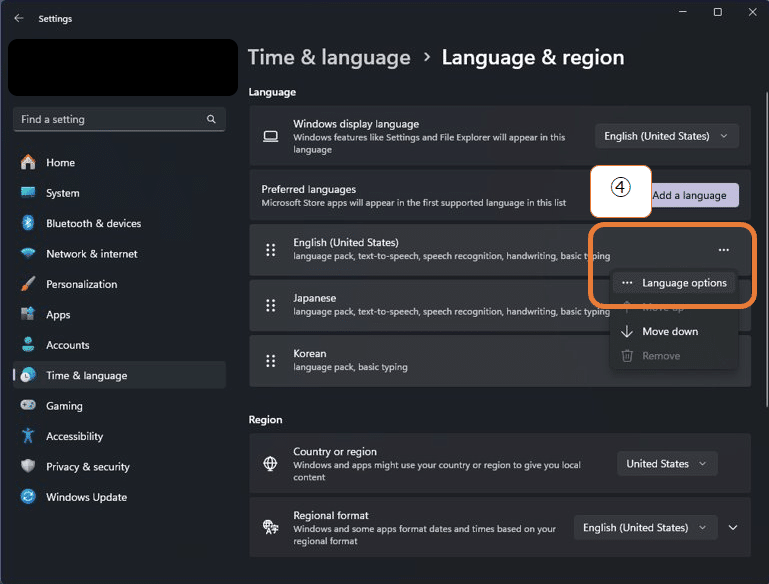Click the System monitor icon
This screenshot has height=584, width=769.
coord(28,193)
